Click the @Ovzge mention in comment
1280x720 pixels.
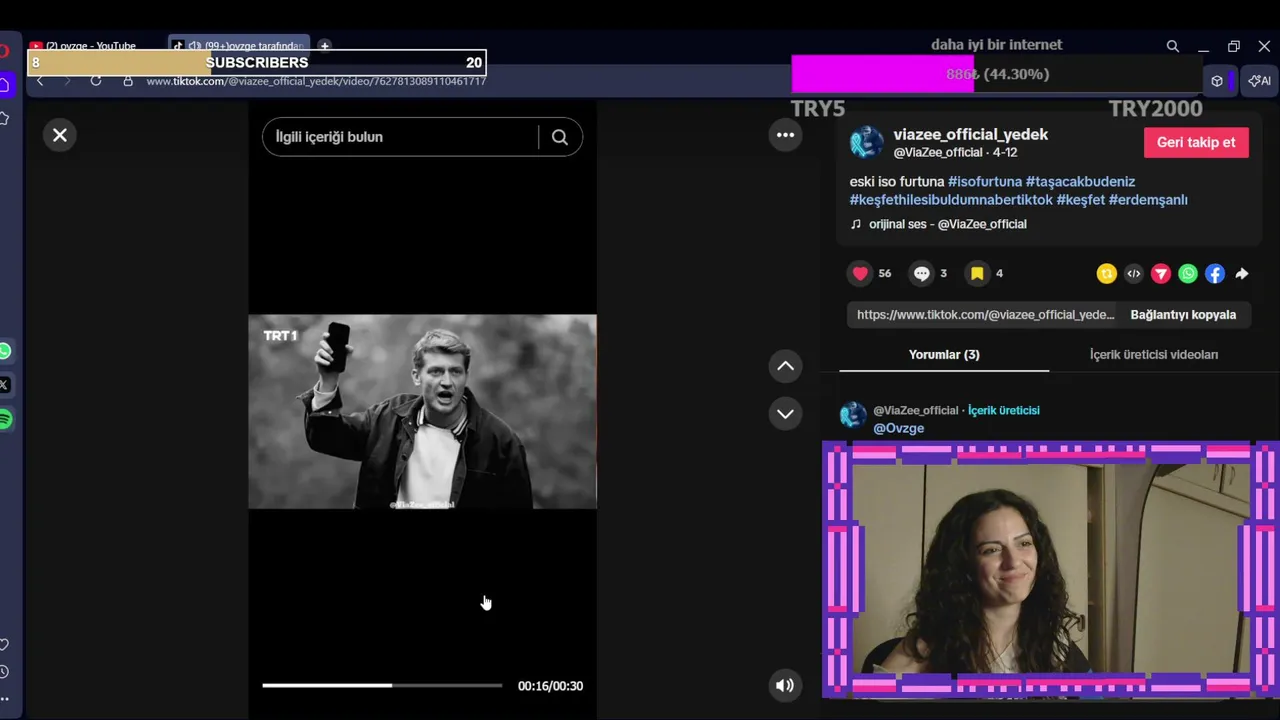coord(898,428)
